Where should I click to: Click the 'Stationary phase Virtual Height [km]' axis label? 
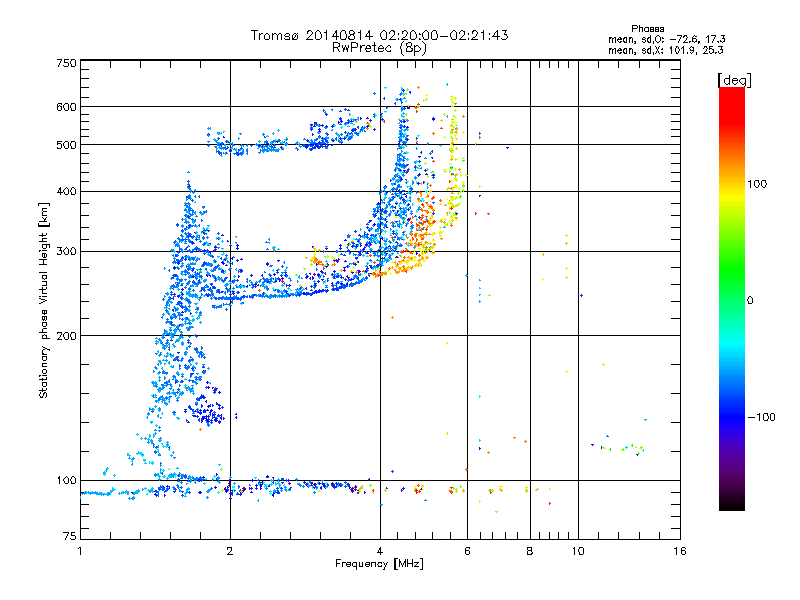coord(44,301)
